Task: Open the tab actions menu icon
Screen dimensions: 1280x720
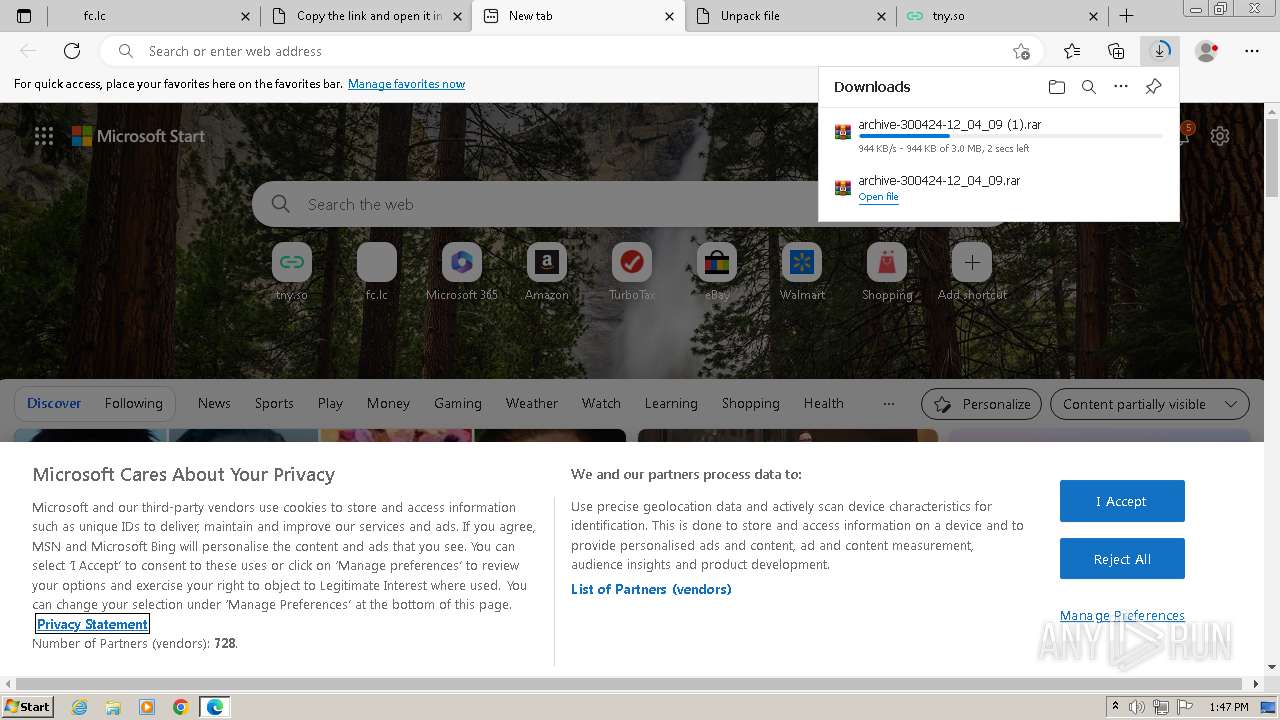Action: [x=24, y=16]
